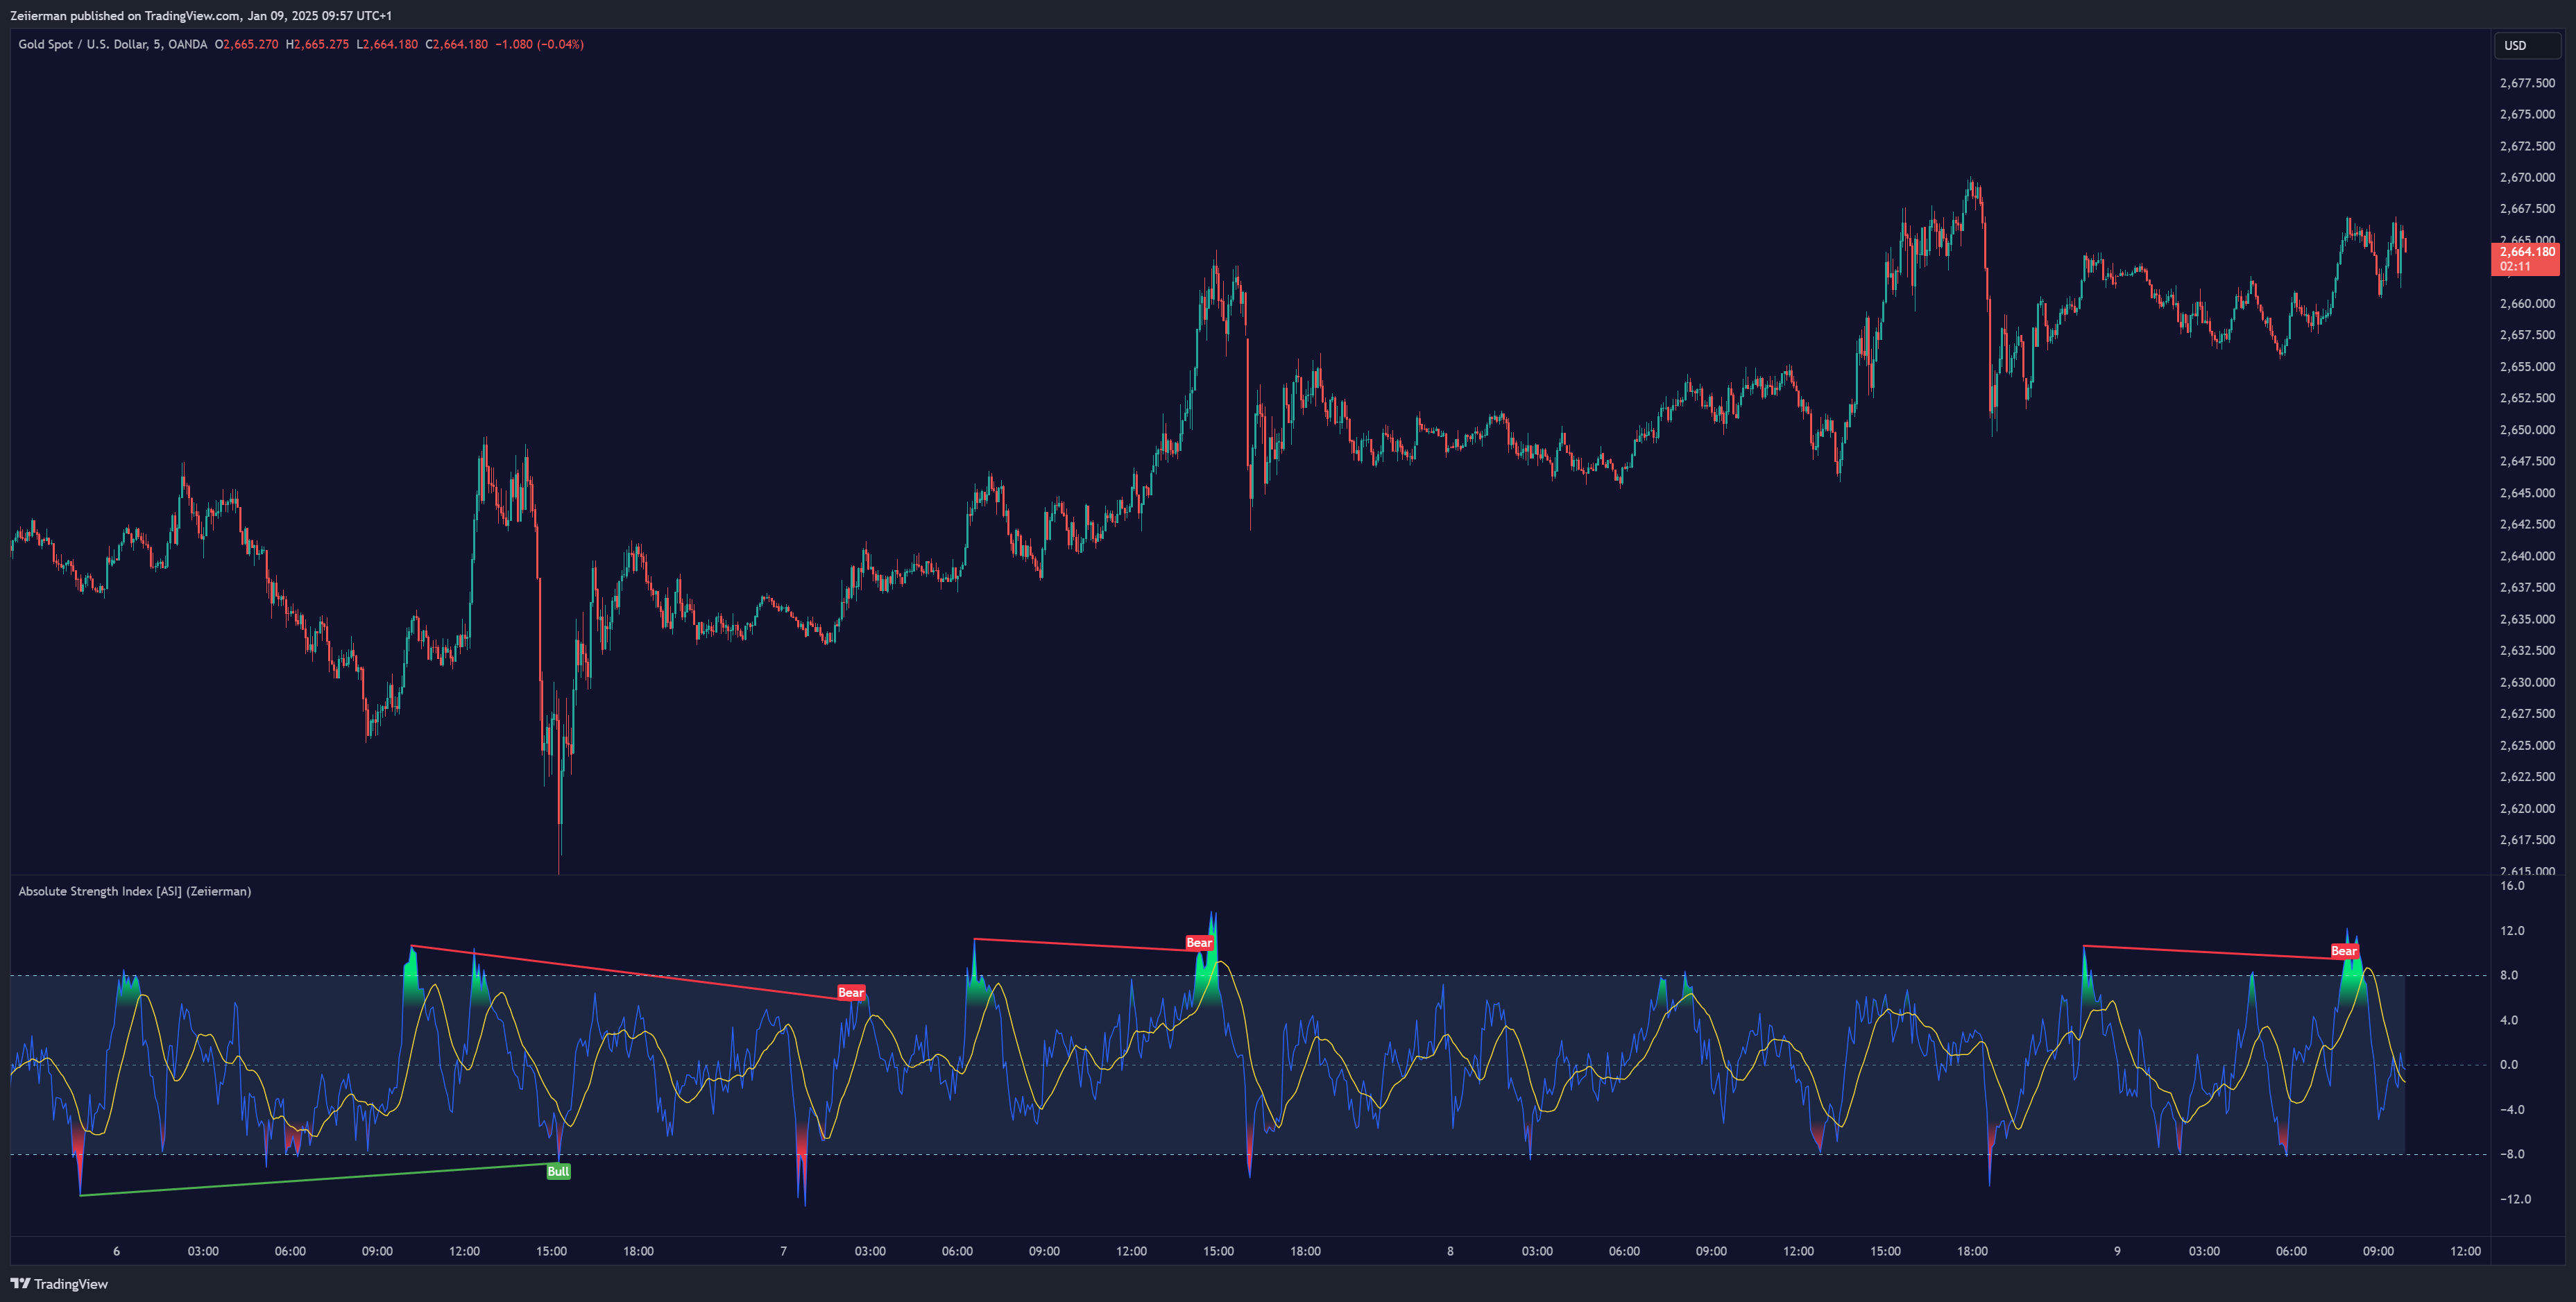This screenshot has width=2576, height=1302.
Task: Click the published header text by Zeiierman
Action: tap(201, 15)
